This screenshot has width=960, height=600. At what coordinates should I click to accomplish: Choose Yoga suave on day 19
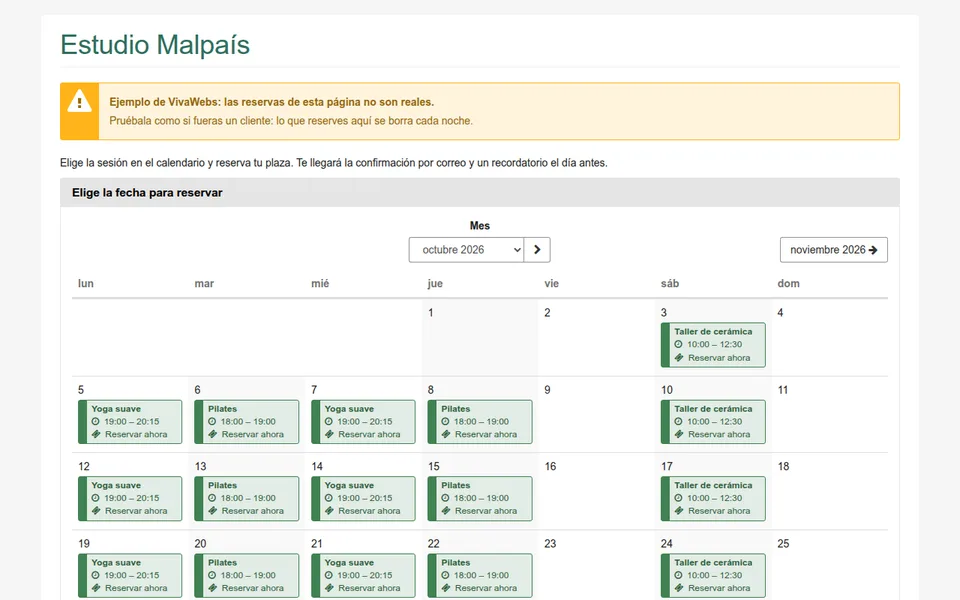pos(130,576)
